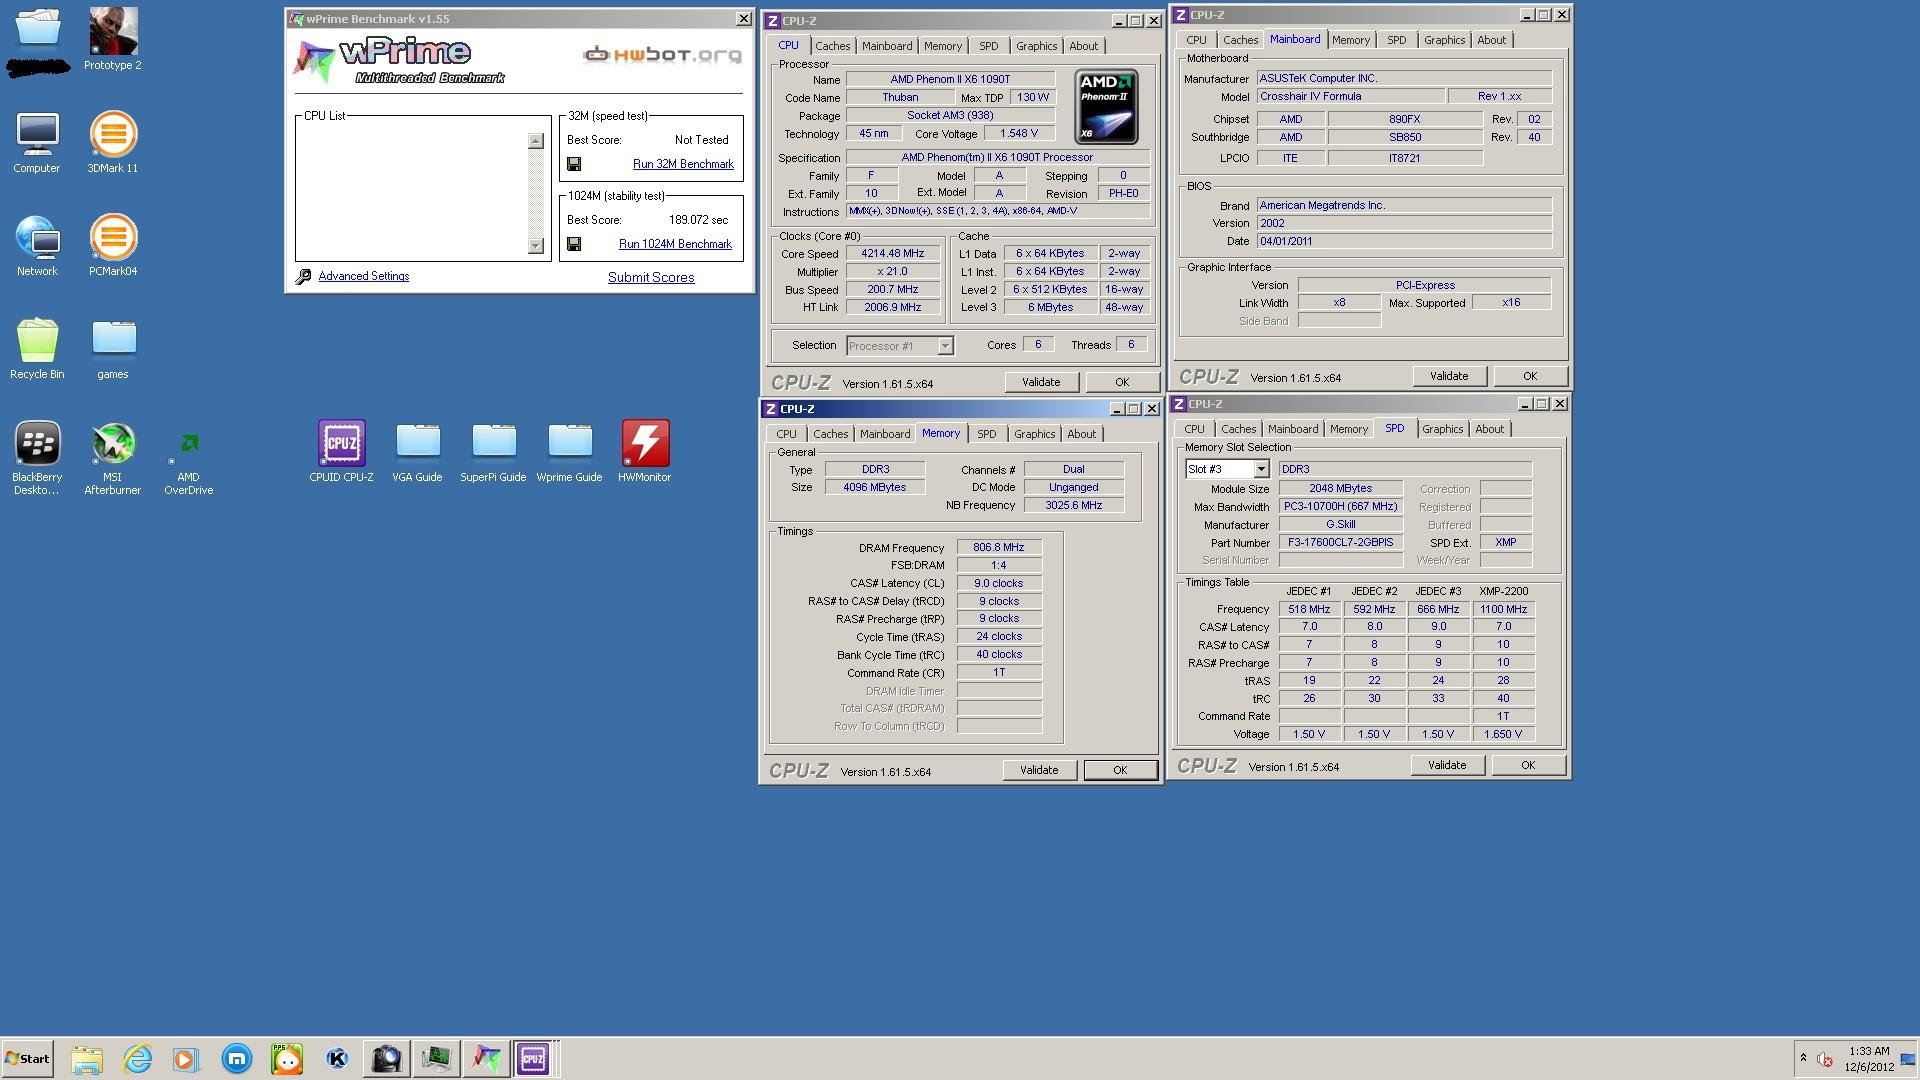Open the Network desktop icon

point(37,246)
